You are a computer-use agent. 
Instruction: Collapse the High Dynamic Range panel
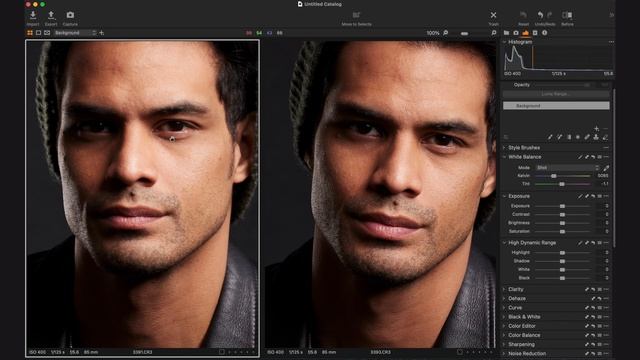(x=504, y=243)
